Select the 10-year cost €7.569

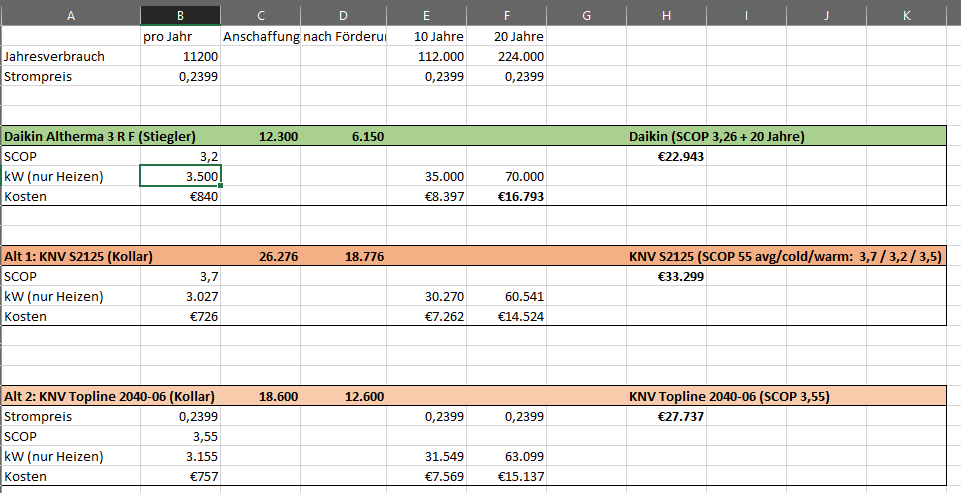tap(427, 476)
